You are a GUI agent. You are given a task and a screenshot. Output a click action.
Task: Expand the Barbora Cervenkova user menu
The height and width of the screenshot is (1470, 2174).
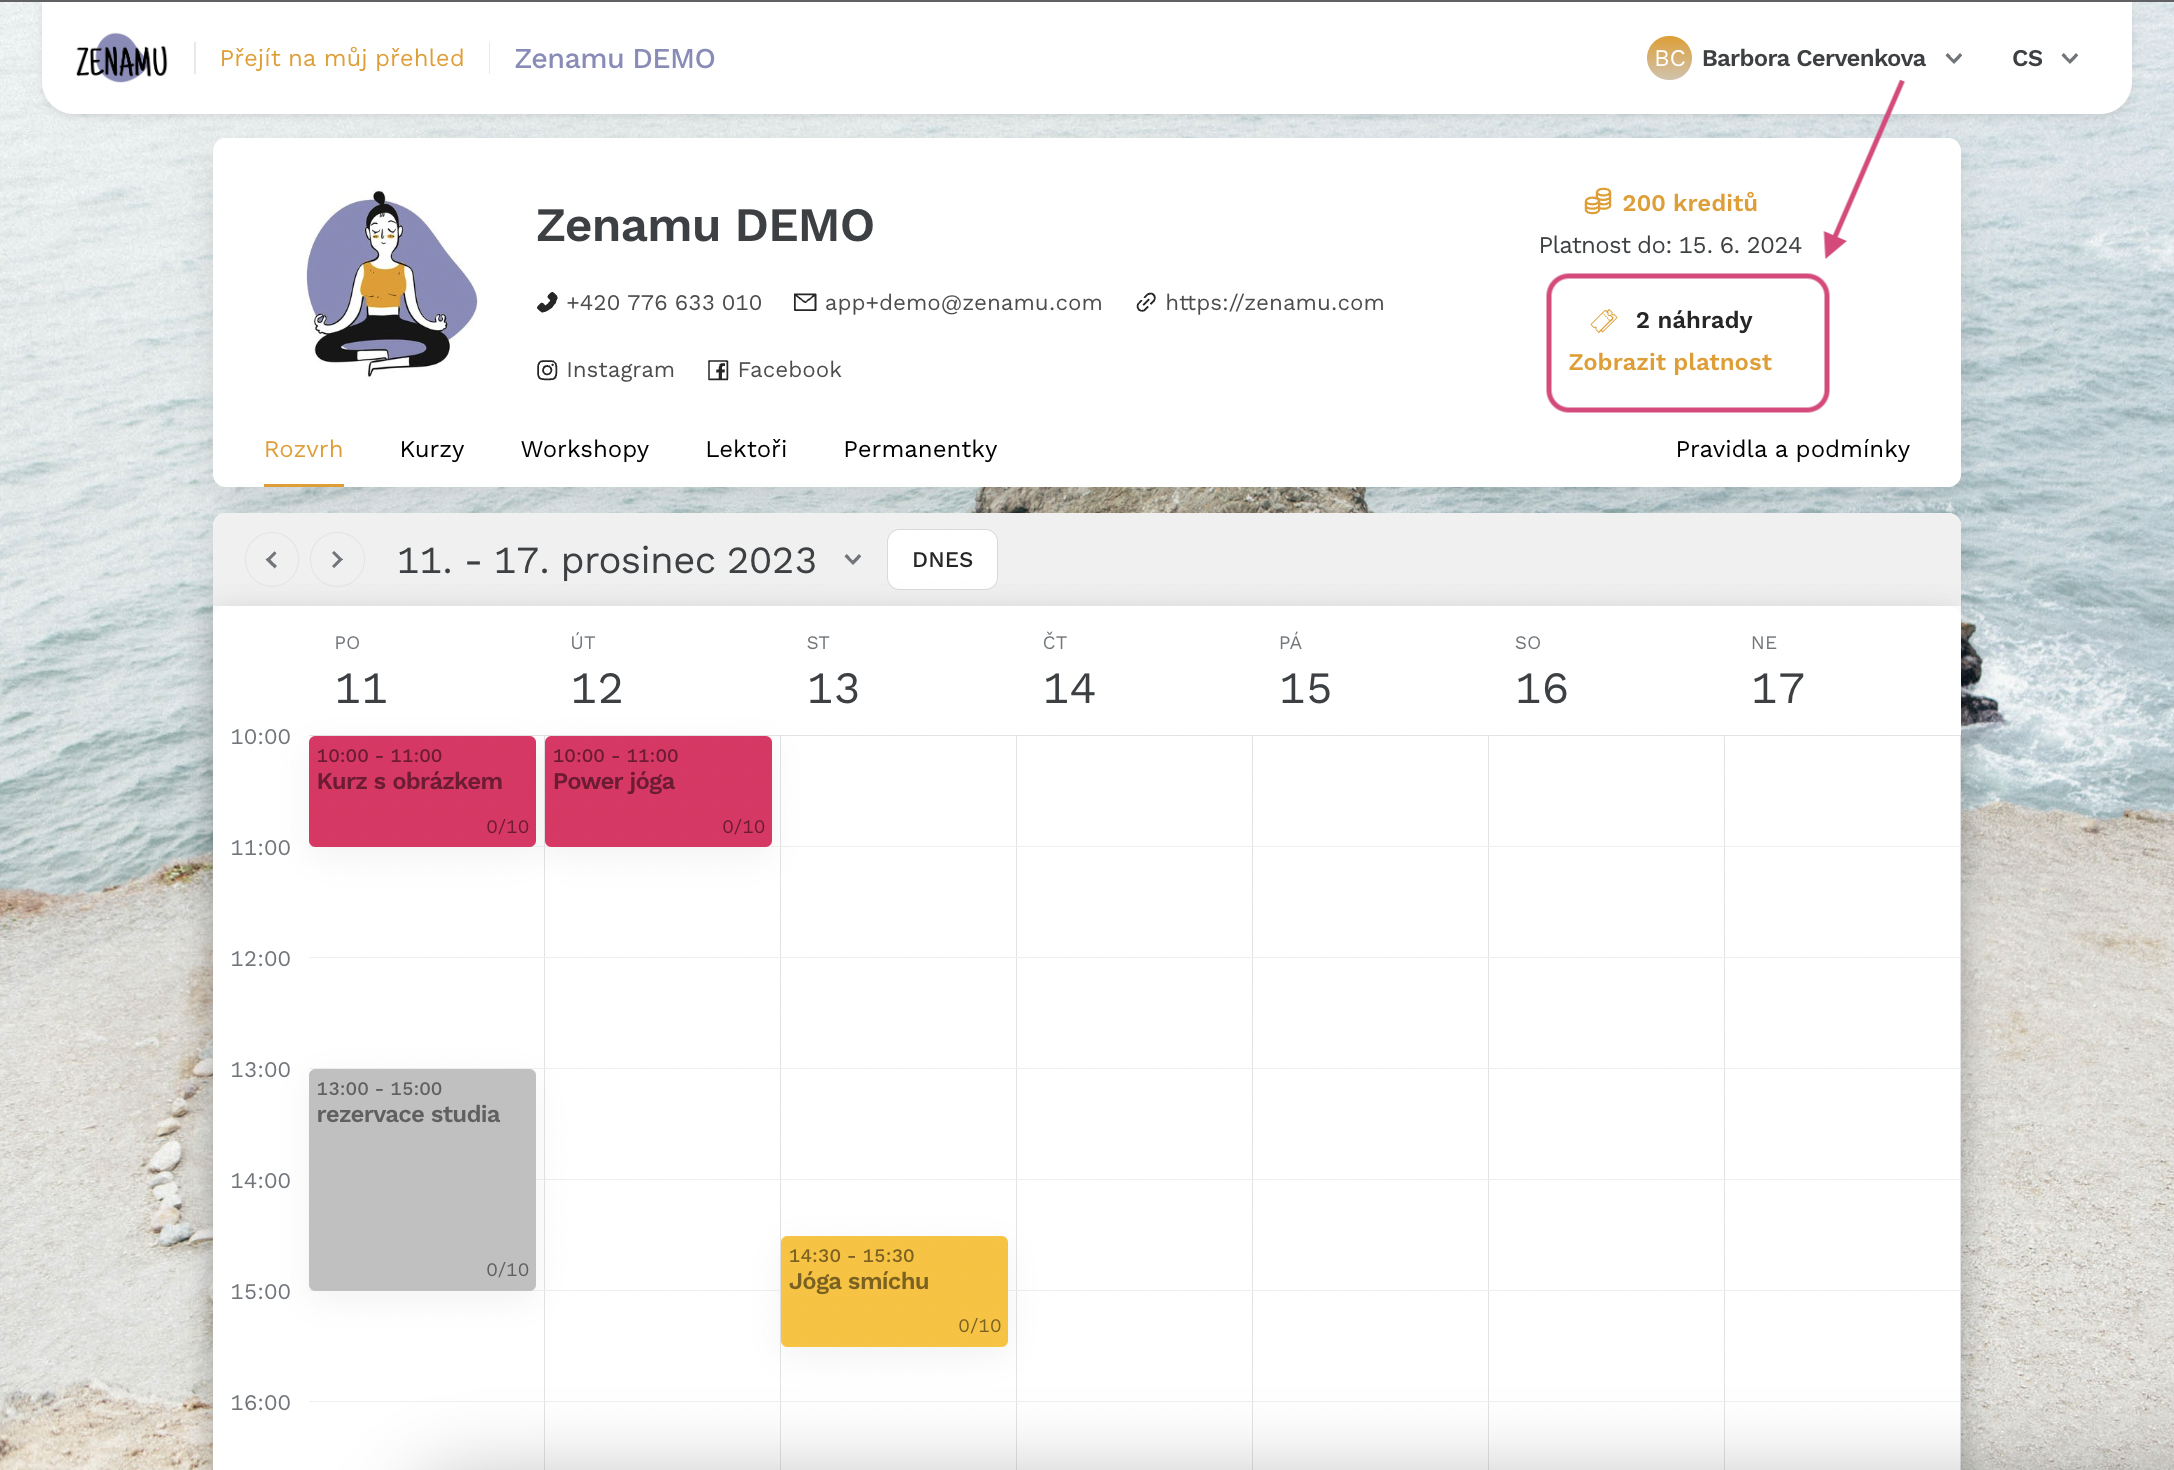pyautogui.click(x=1954, y=59)
